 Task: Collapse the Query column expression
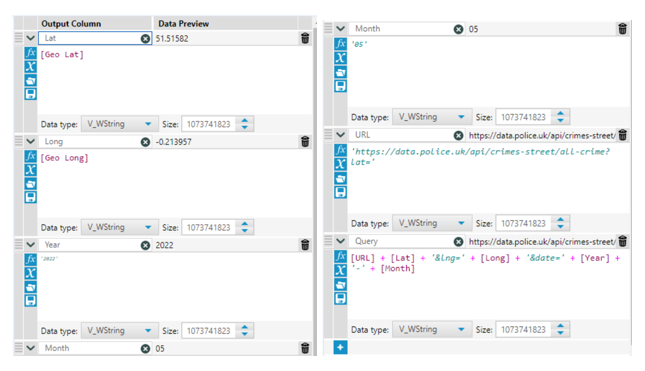tap(340, 241)
